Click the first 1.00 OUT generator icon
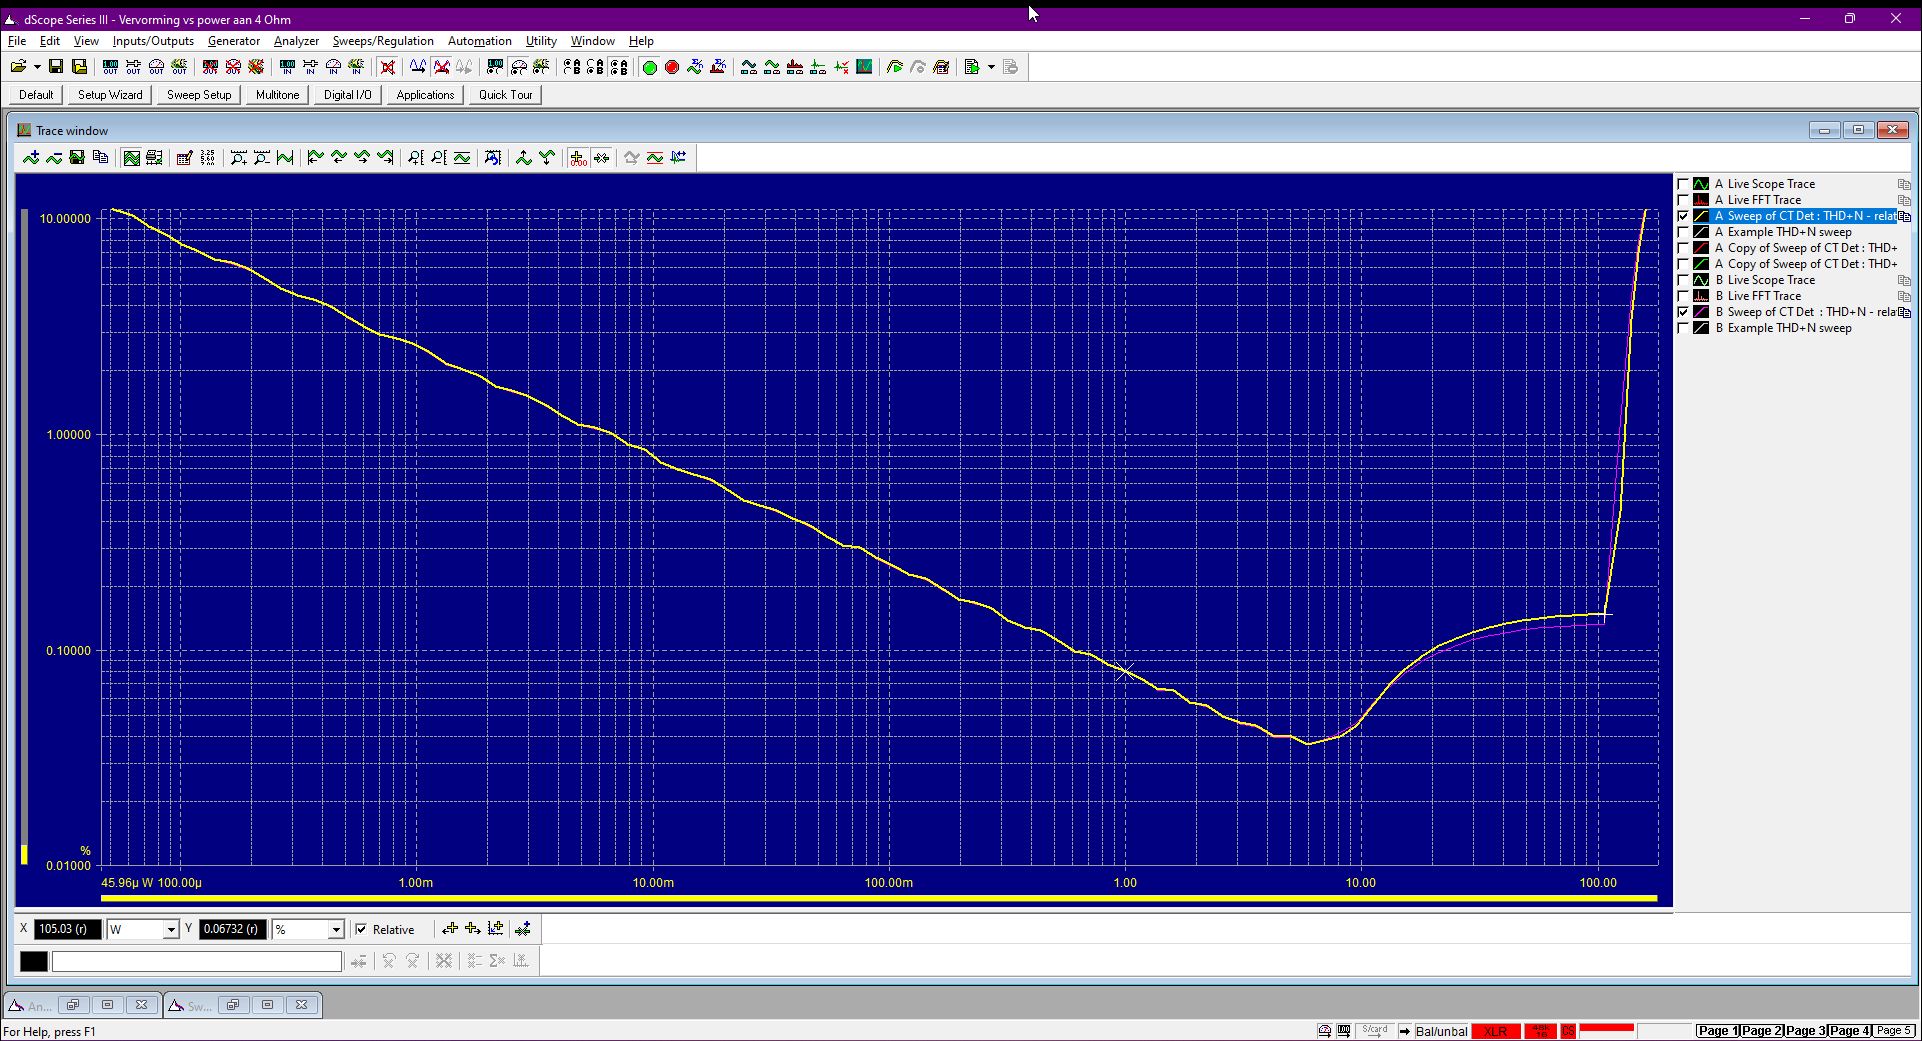 click(x=110, y=67)
